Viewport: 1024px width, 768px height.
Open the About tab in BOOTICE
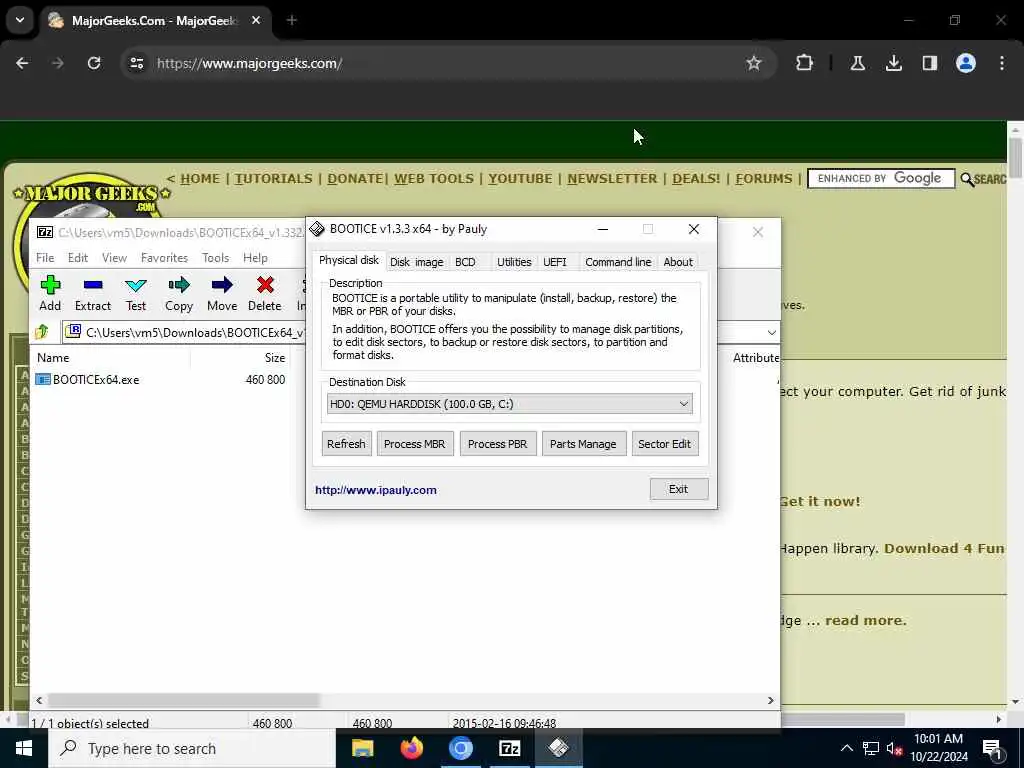[678, 262]
